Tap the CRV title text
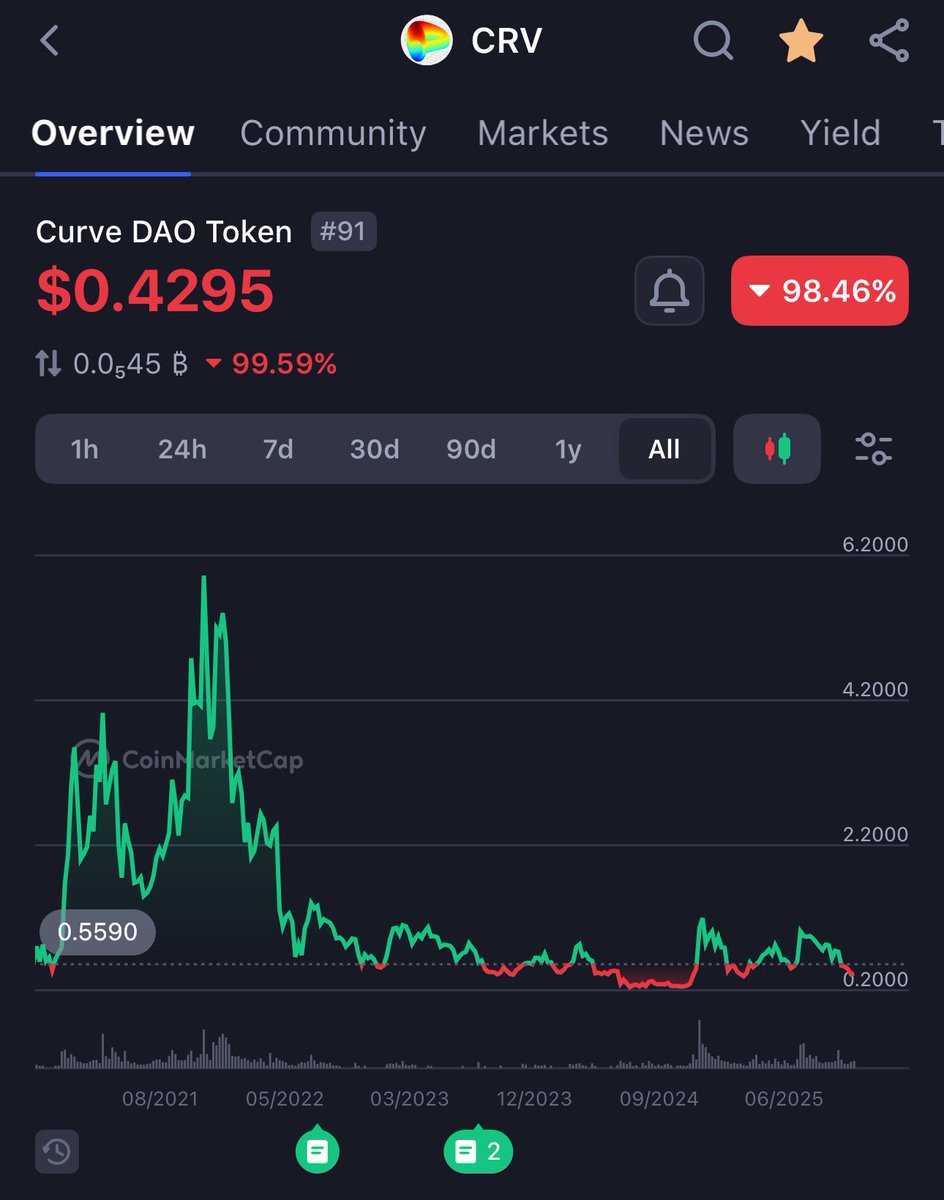 tap(507, 41)
